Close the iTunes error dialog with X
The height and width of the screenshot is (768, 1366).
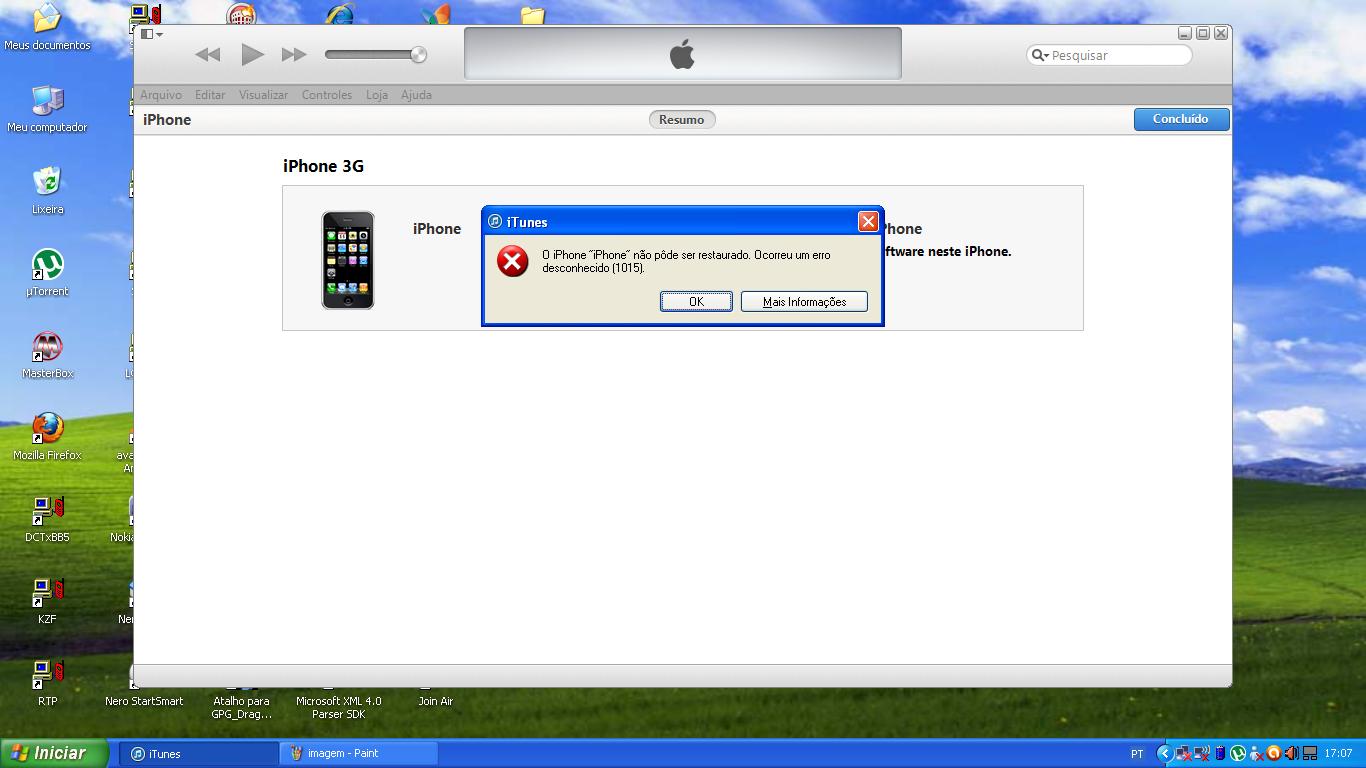(868, 221)
